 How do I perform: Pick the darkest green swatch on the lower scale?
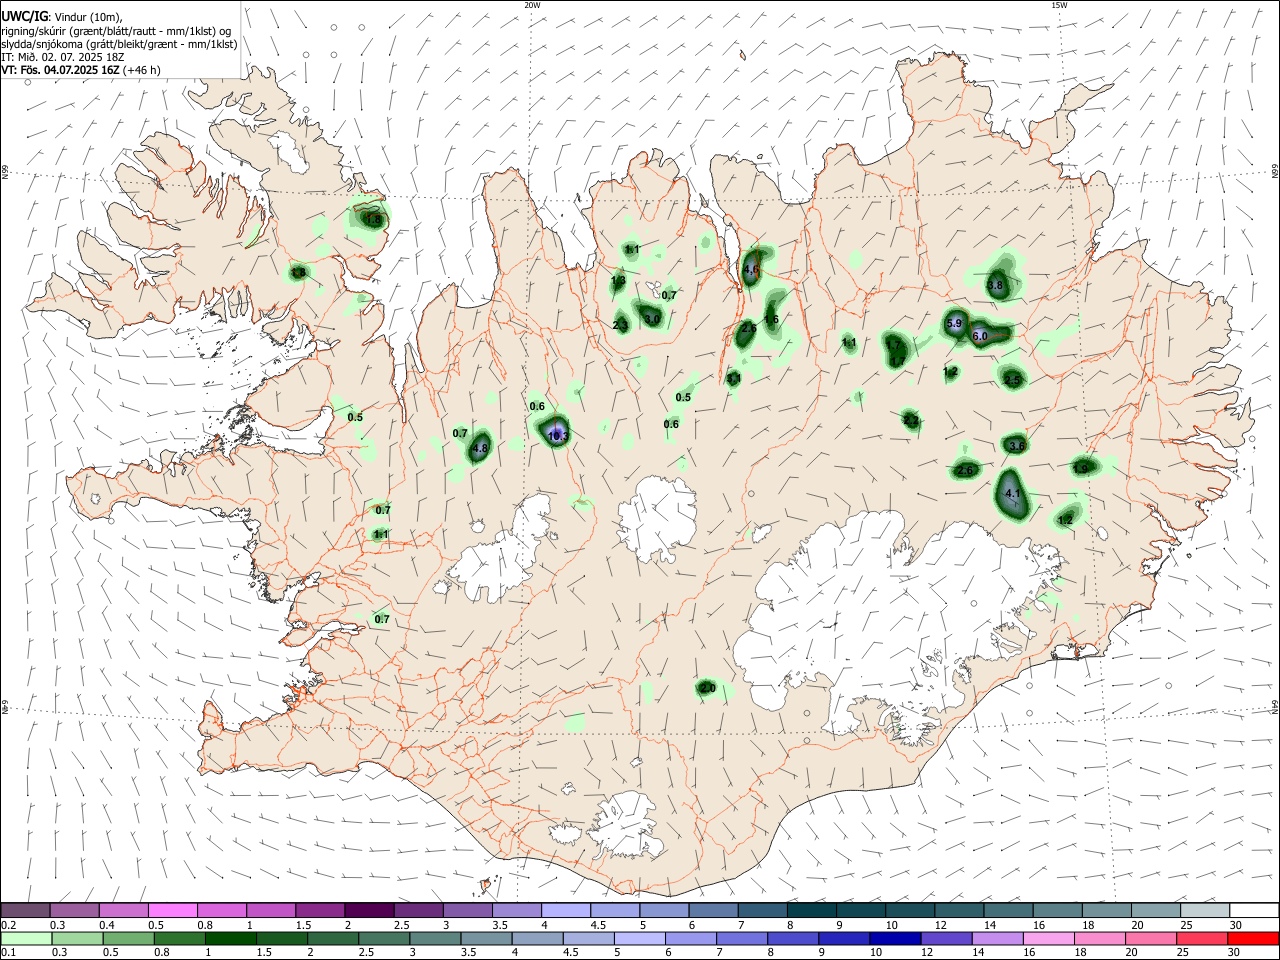(x=231, y=939)
